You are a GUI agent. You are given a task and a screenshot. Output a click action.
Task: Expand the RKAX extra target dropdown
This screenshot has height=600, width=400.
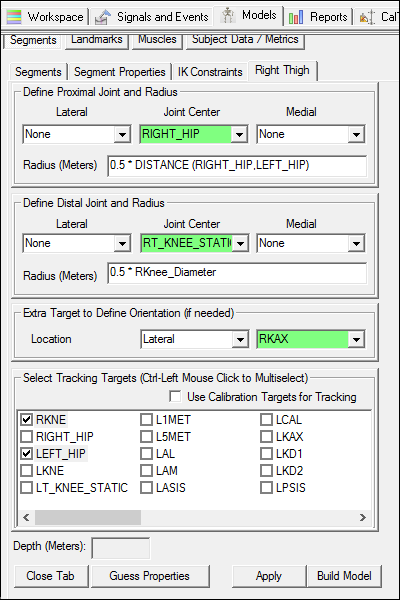pos(356,339)
